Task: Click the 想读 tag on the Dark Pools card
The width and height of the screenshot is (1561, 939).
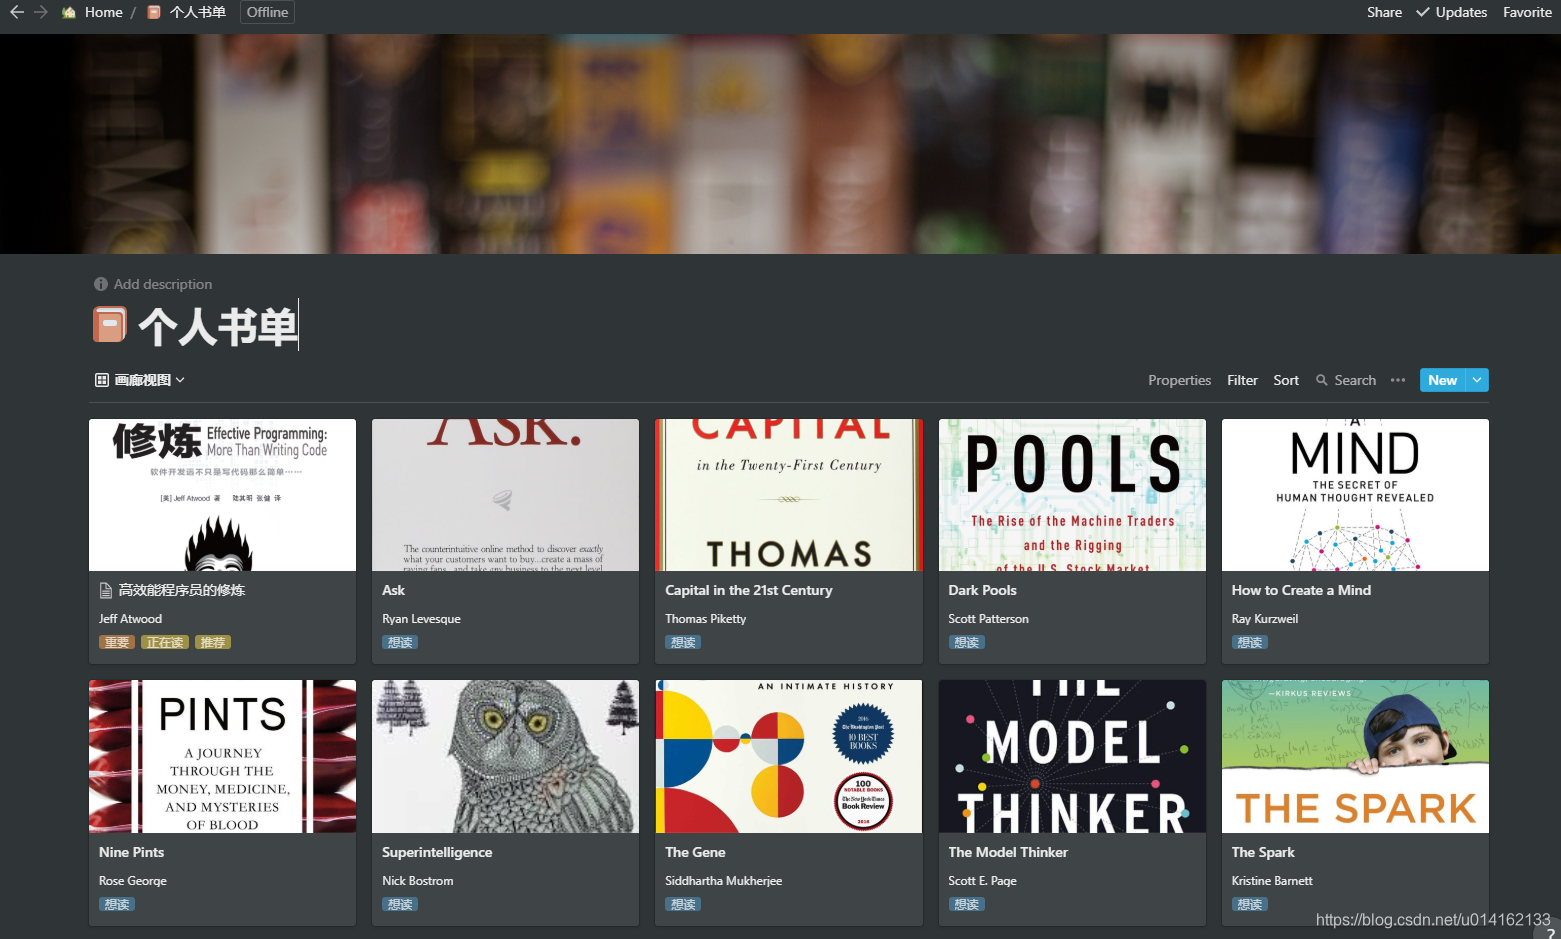Action: pos(967,642)
